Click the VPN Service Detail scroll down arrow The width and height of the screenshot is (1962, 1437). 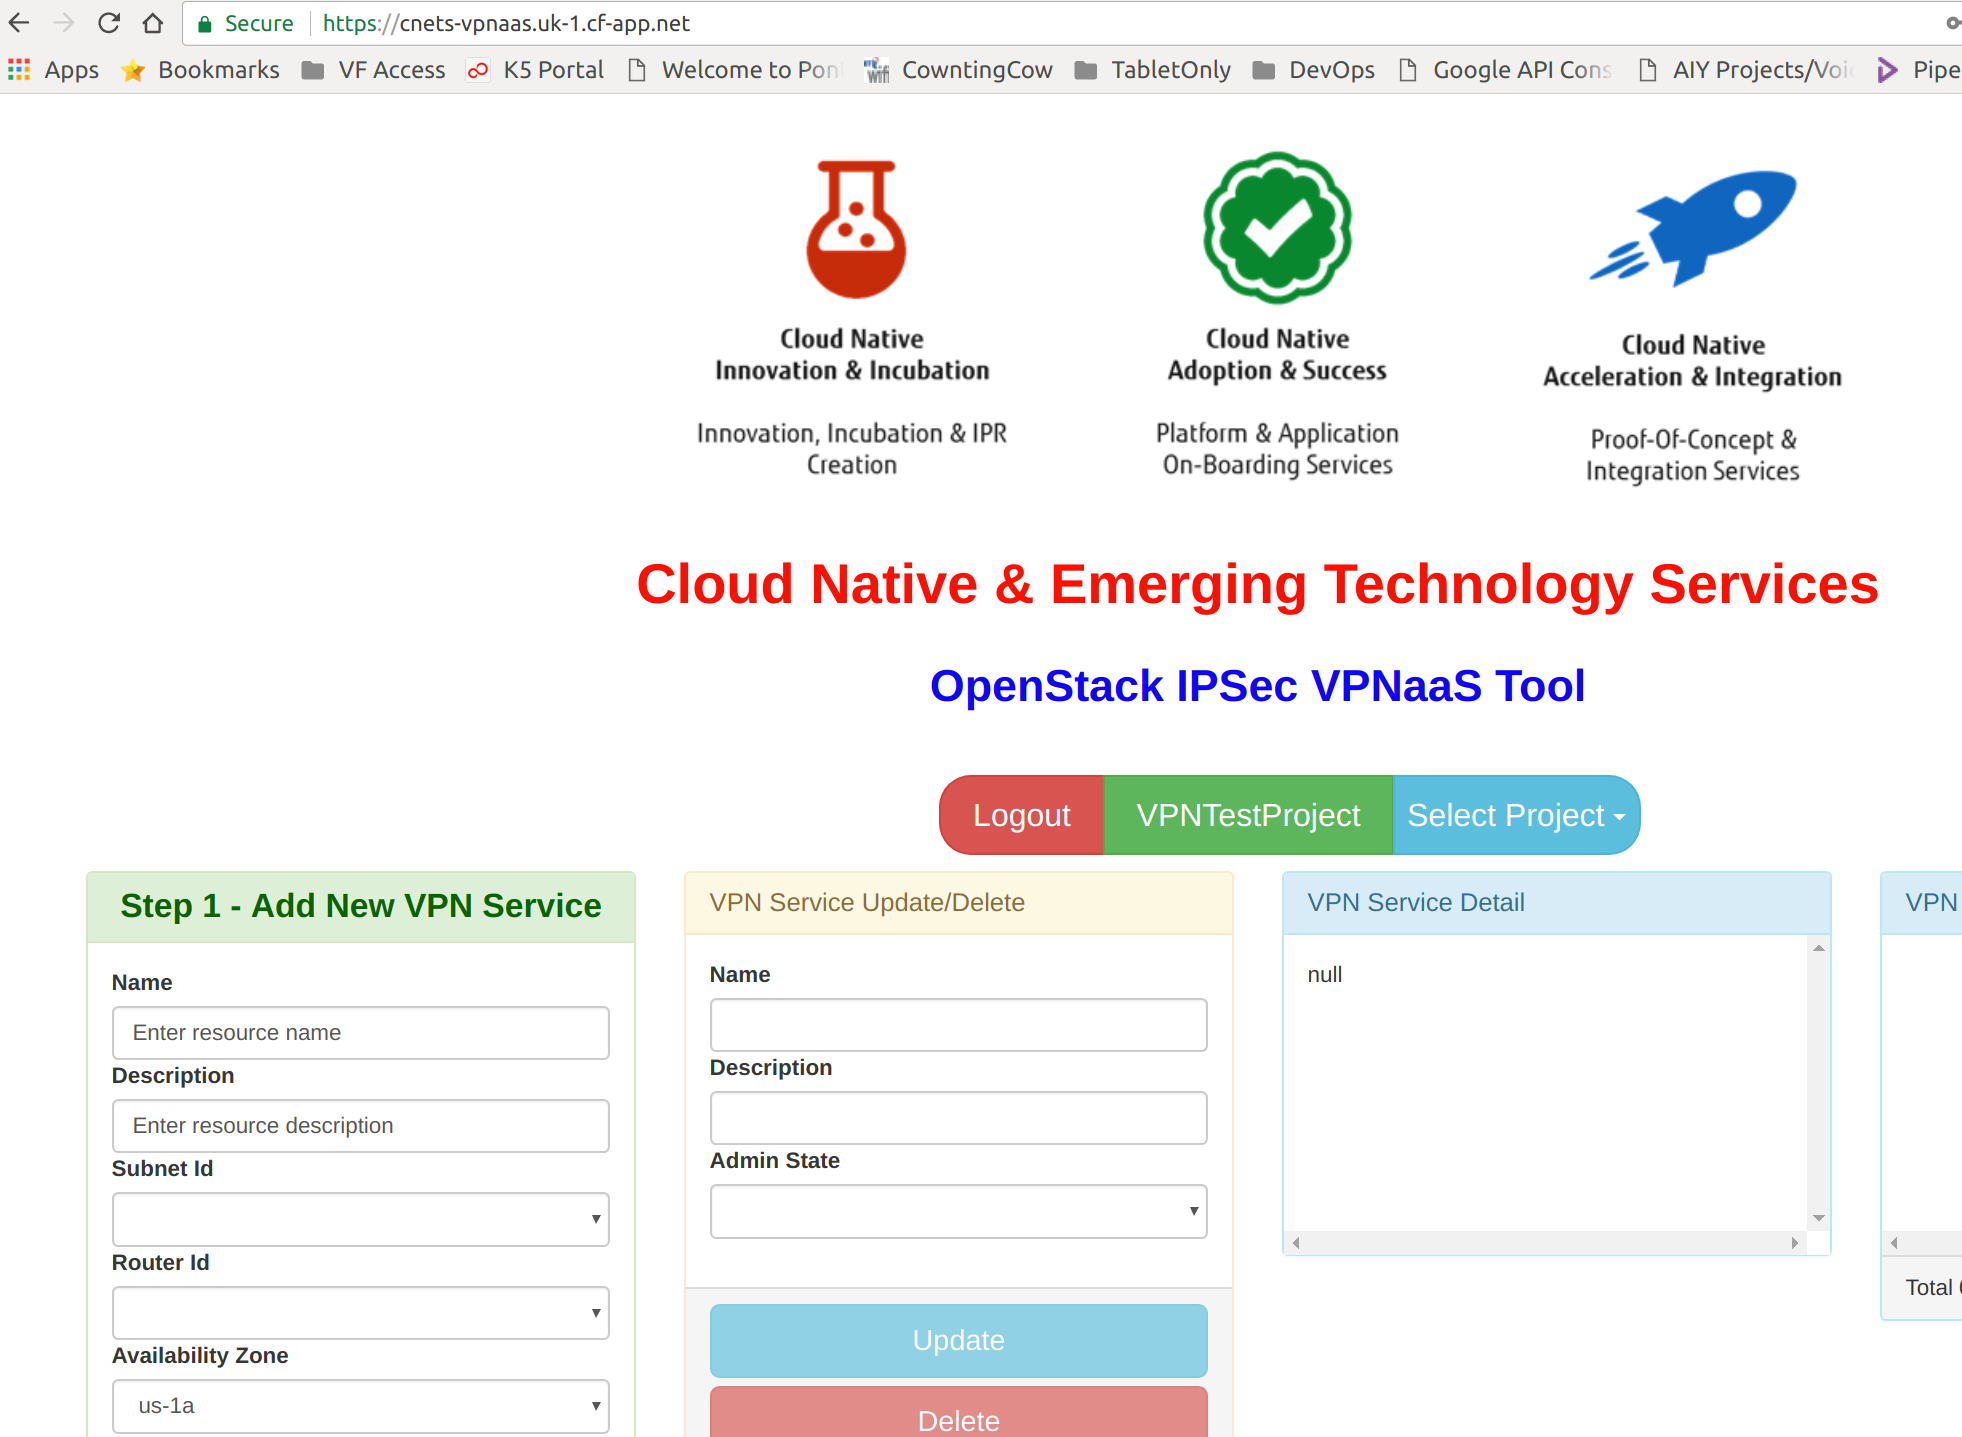click(x=1819, y=1218)
